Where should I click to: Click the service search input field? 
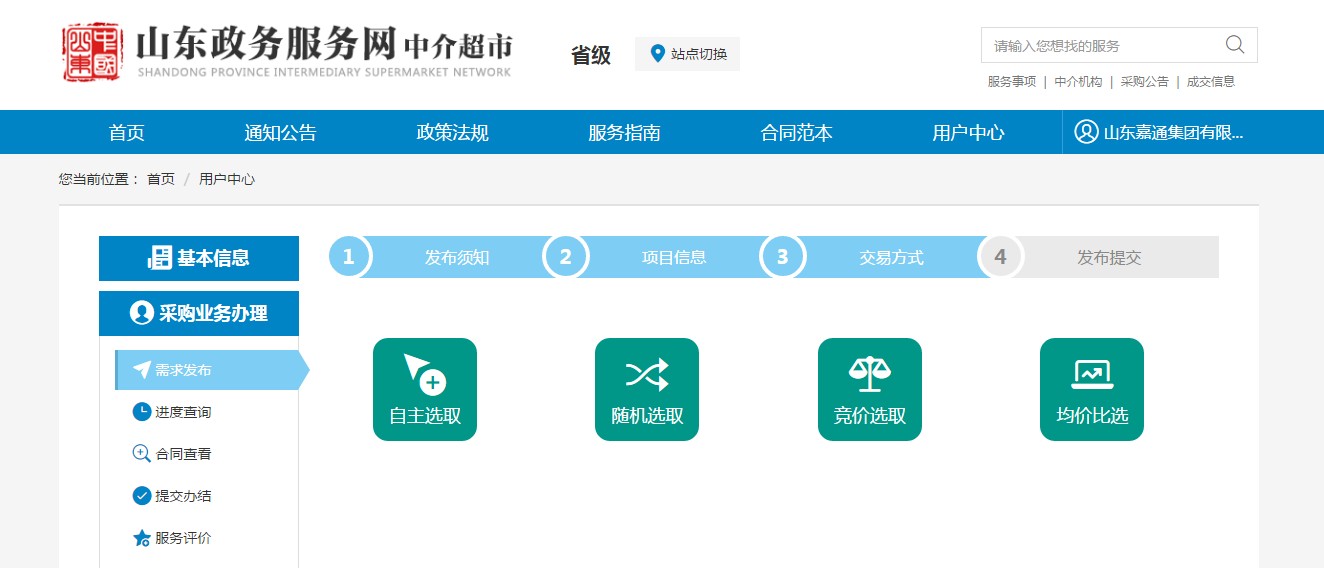pyautogui.click(x=1100, y=46)
